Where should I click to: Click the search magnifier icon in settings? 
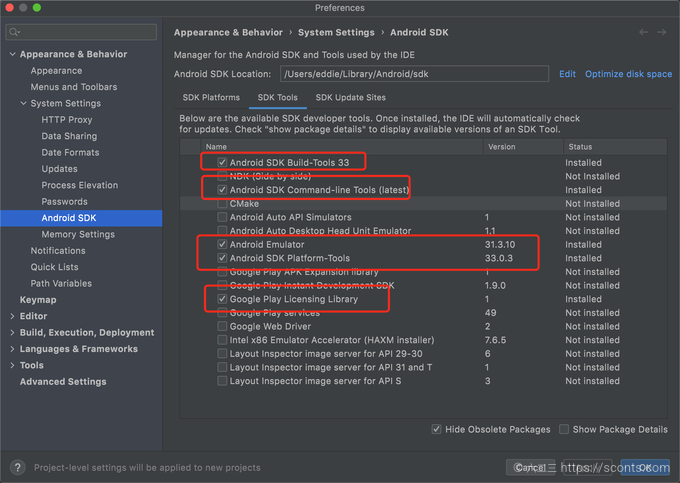tap(14, 32)
